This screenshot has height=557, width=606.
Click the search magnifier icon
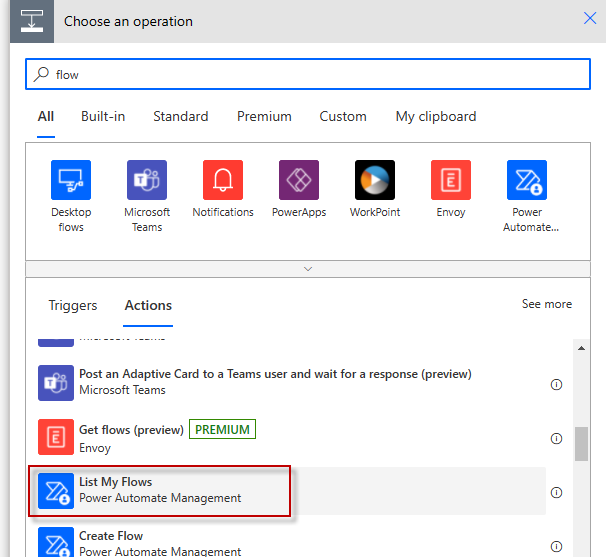coord(41,74)
